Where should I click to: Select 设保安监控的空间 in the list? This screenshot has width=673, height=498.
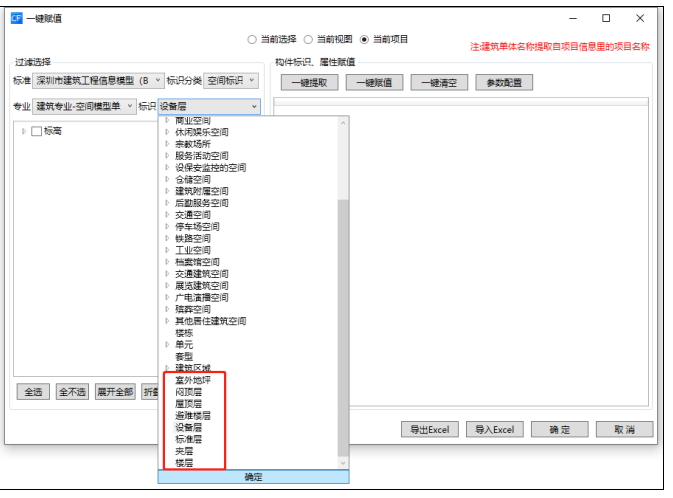[x=210, y=167]
